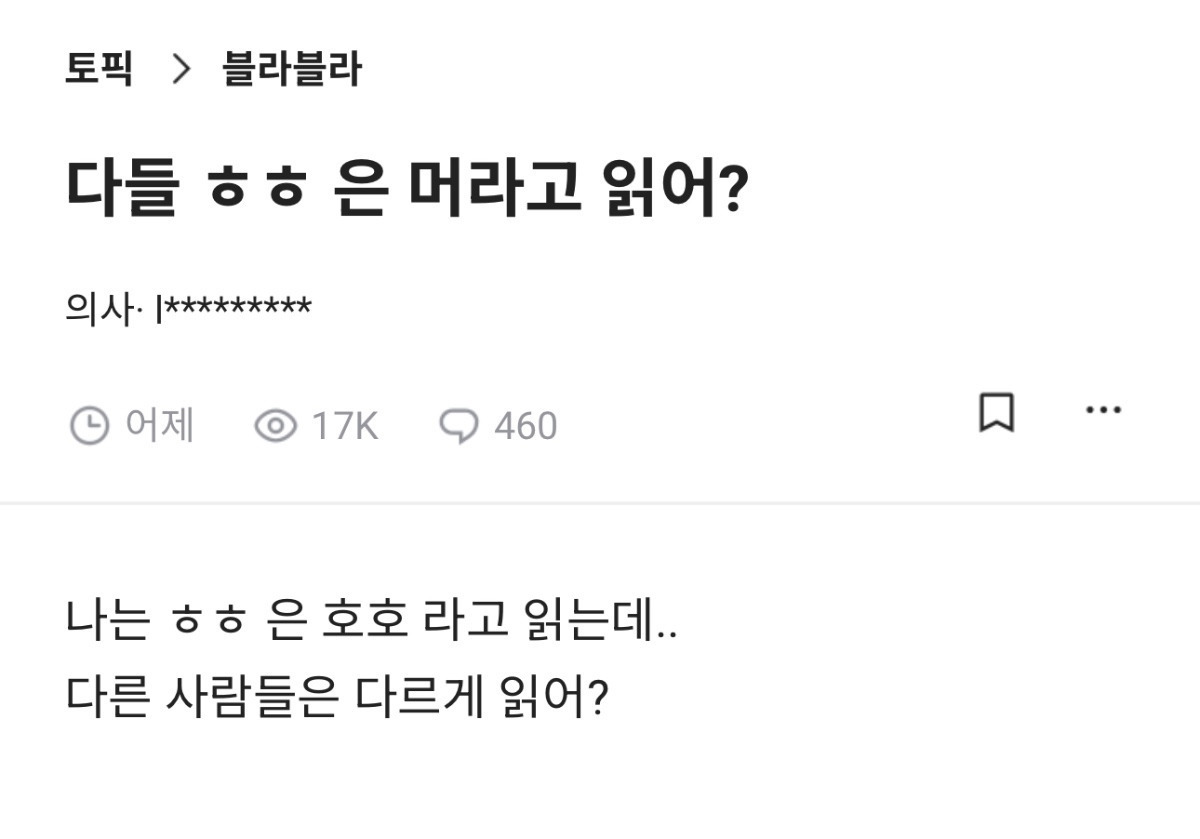Click the masked username l*********
Image resolution: width=1200 pixels, height=839 pixels.
coord(235,303)
